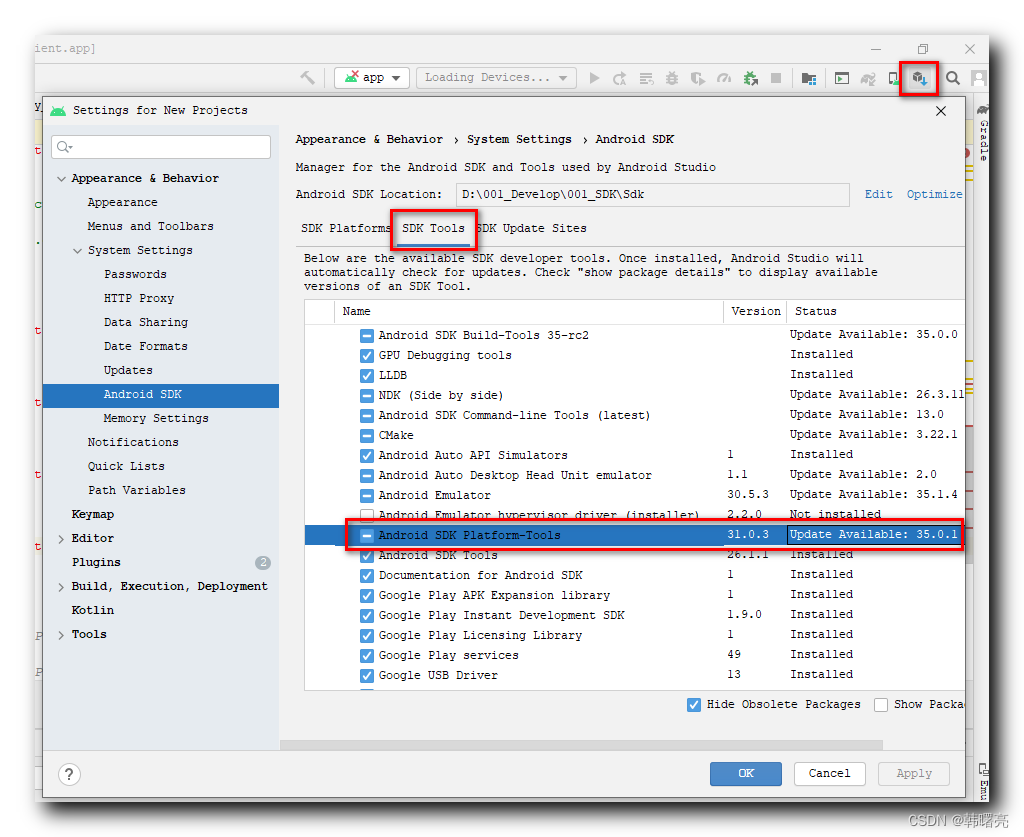This screenshot has height=837, width=1024.
Task: Click the Make Project hammer icon
Action: (x=308, y=78)
